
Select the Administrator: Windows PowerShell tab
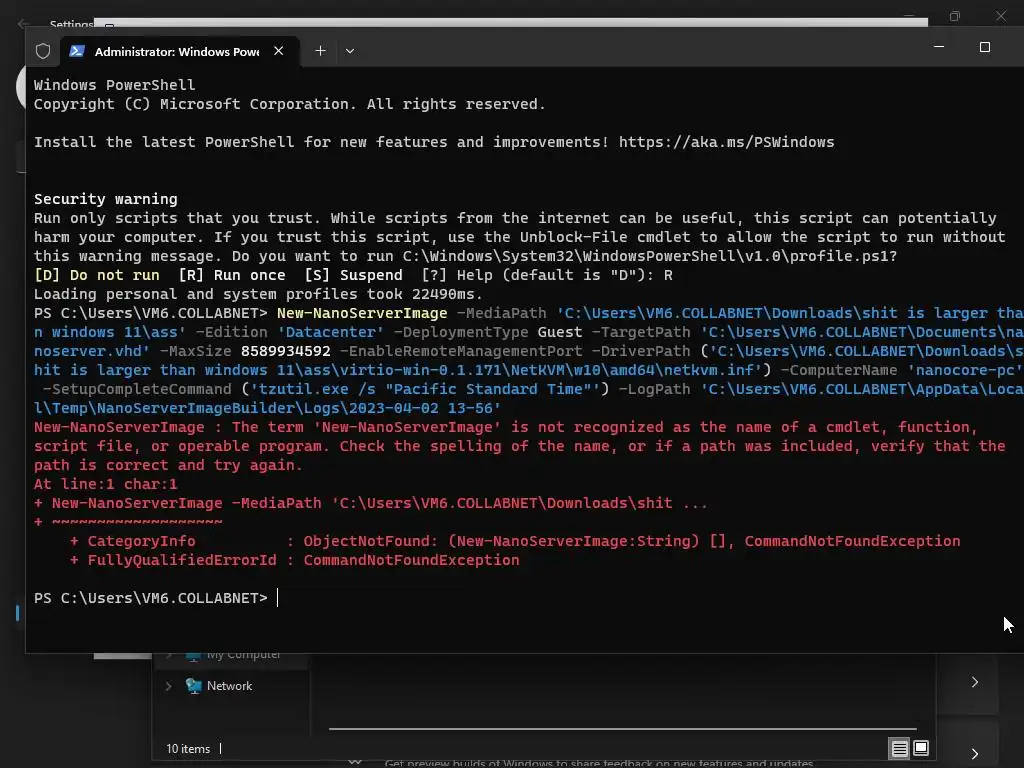[x=180, y=51]
